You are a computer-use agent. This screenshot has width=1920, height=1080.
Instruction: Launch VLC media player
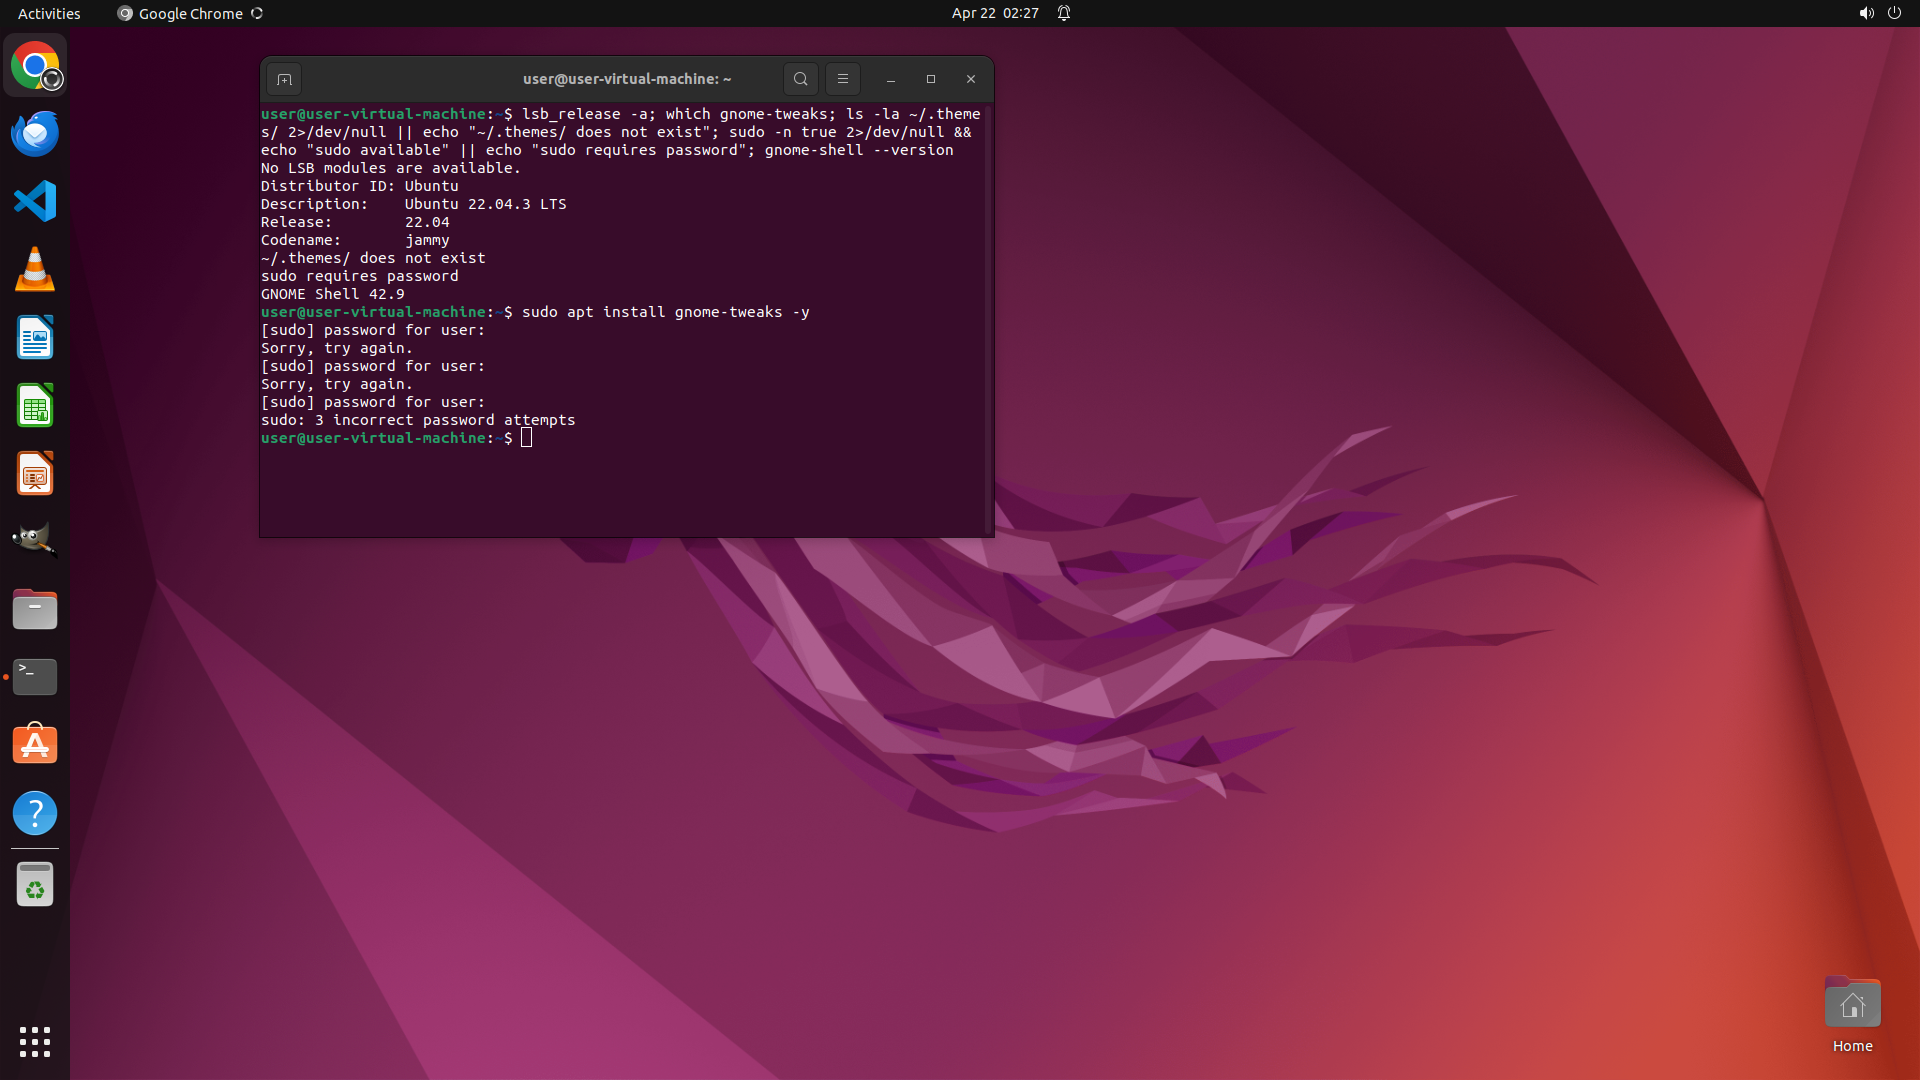[35, 269]
